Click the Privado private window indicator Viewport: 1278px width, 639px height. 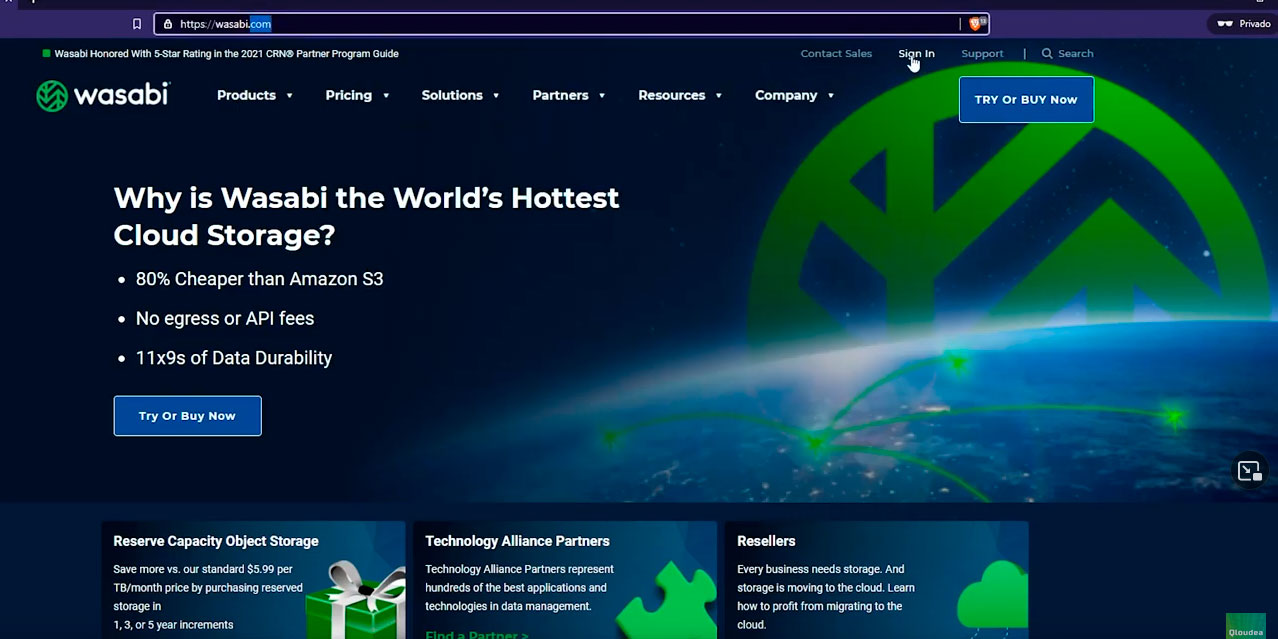[x=1243, y=24]
